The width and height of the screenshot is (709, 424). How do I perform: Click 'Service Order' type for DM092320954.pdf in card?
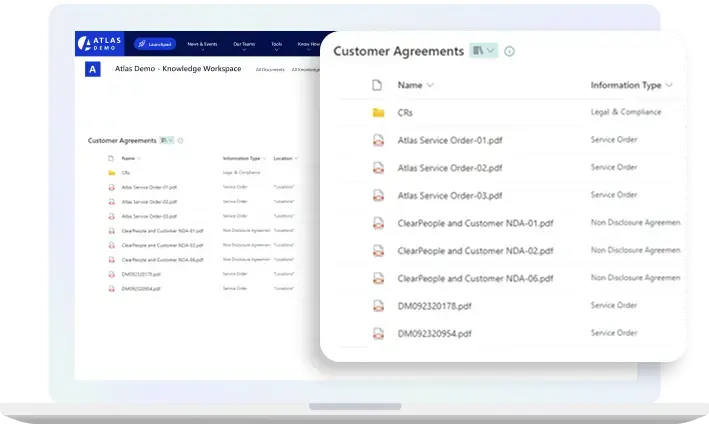(614, 333)
